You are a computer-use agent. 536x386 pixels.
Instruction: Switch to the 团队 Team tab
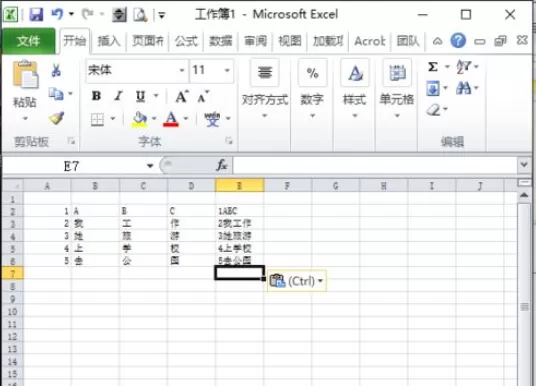[x=407, y=41]
